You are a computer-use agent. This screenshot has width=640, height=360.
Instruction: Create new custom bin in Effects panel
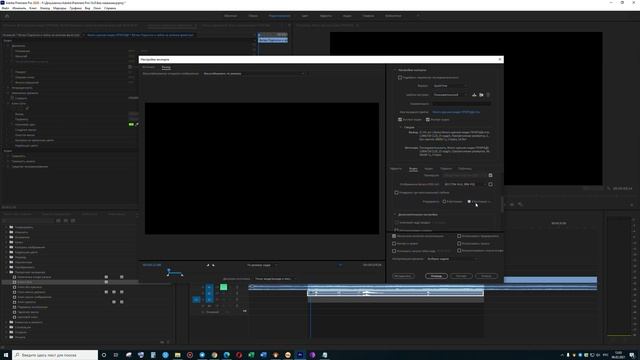tap(162, 342)
